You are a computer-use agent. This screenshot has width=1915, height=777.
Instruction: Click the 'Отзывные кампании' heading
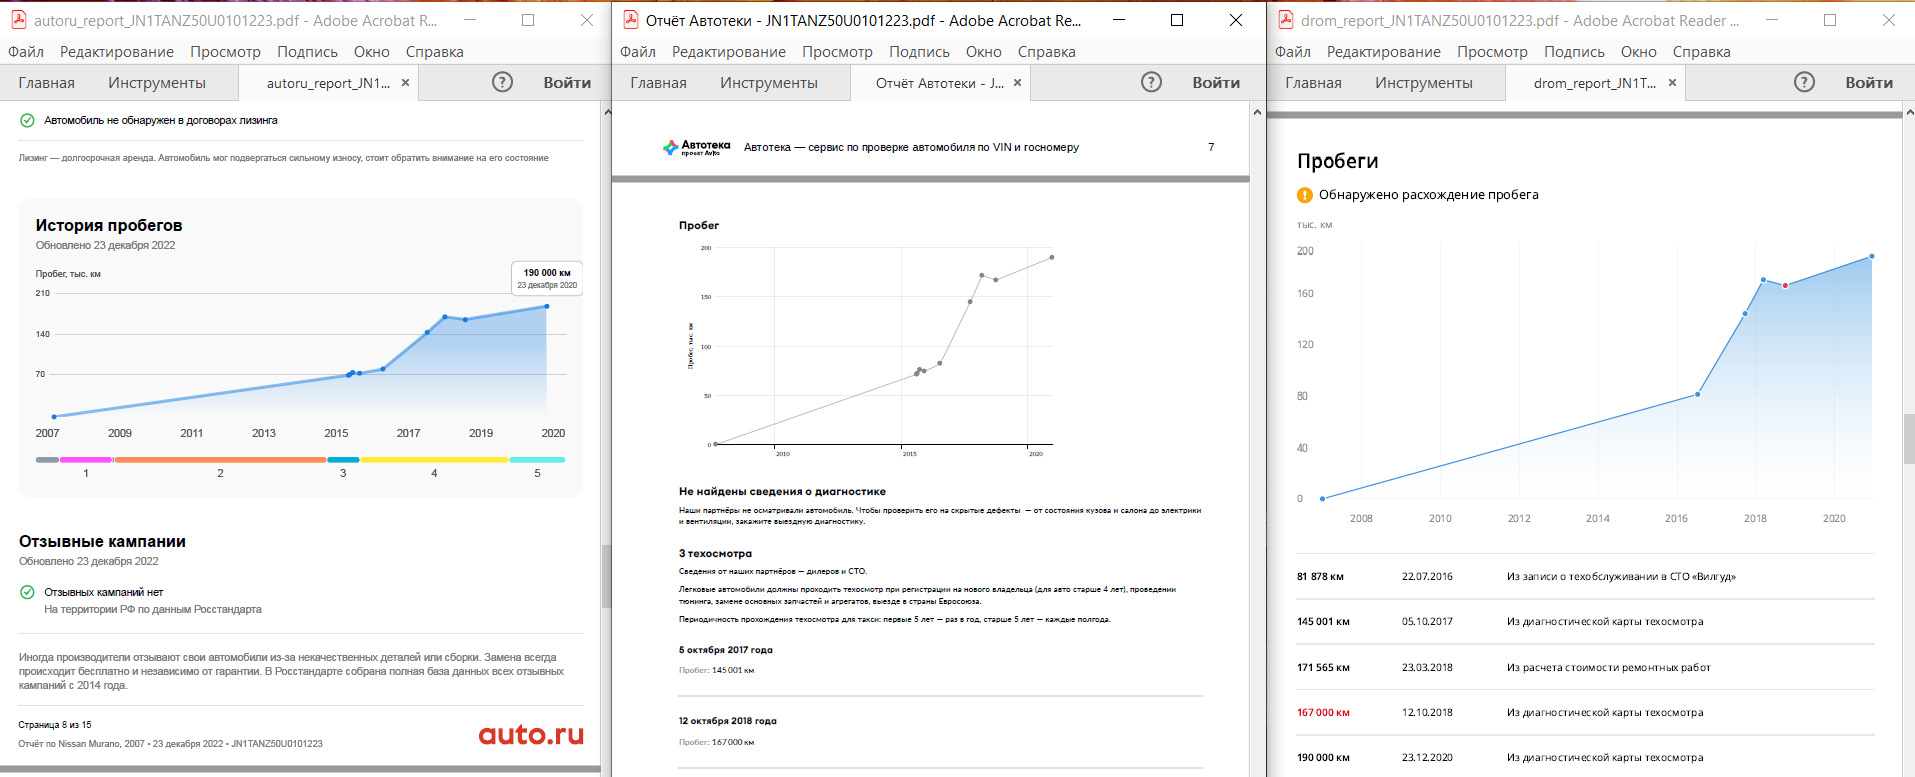click(x=102, y=542)
